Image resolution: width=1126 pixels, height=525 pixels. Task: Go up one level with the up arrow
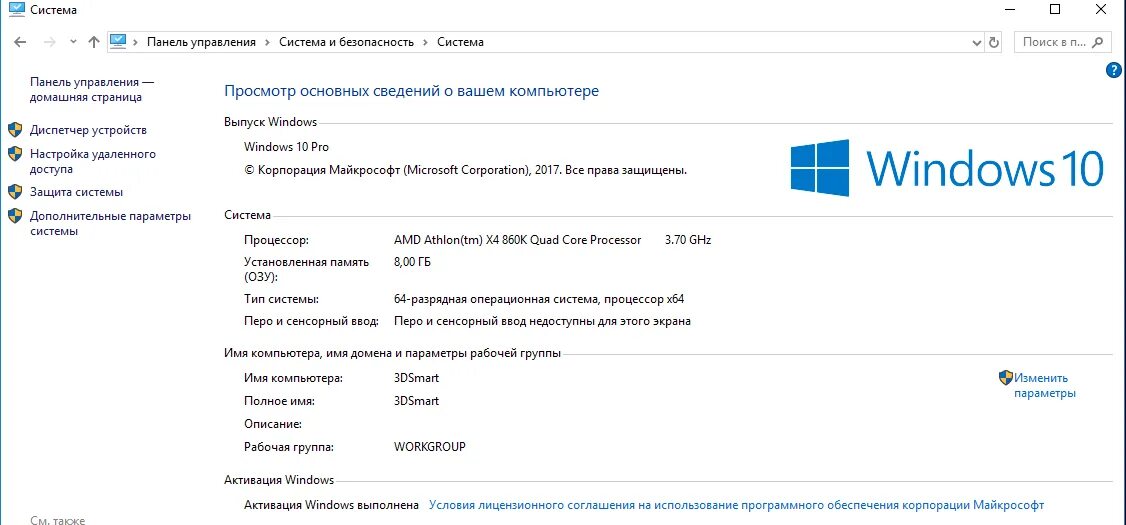point(94,42)
